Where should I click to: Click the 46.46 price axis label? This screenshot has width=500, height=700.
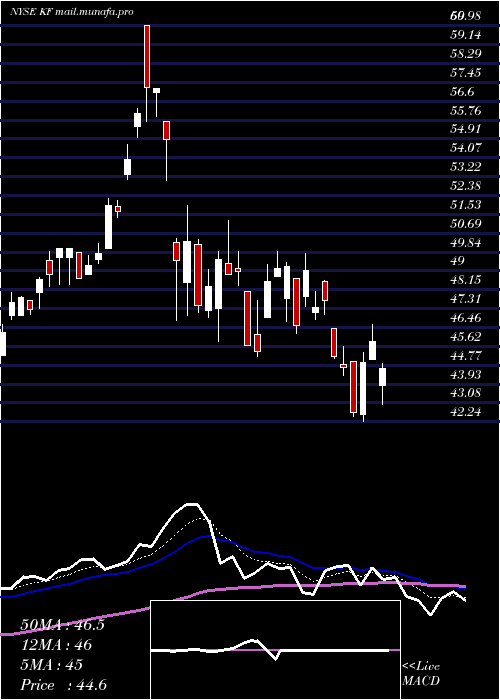point(466,318)
